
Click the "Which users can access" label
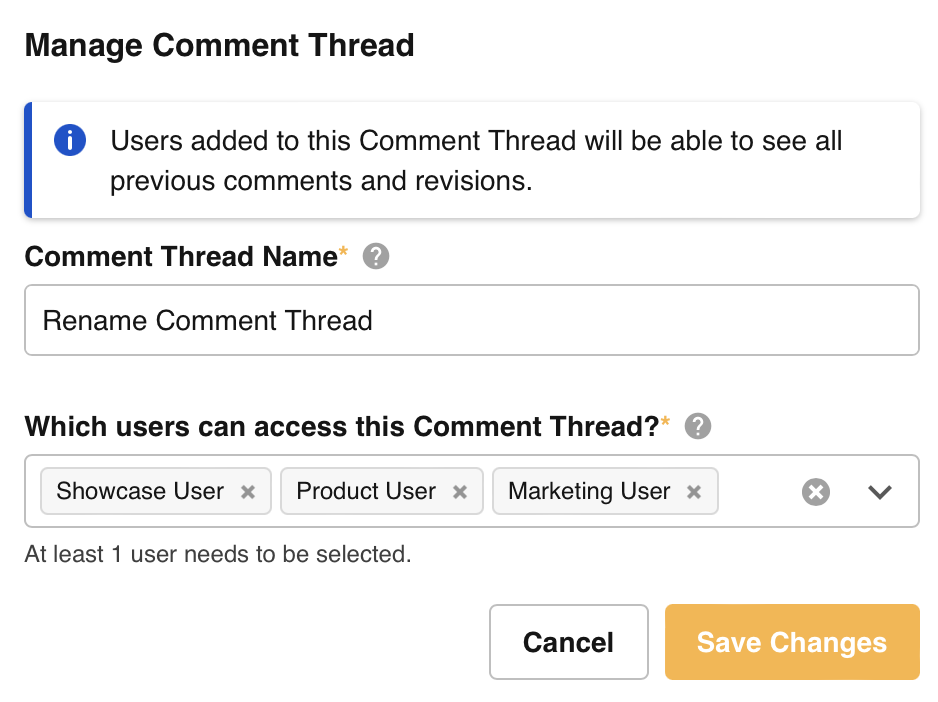pos(342,427)
